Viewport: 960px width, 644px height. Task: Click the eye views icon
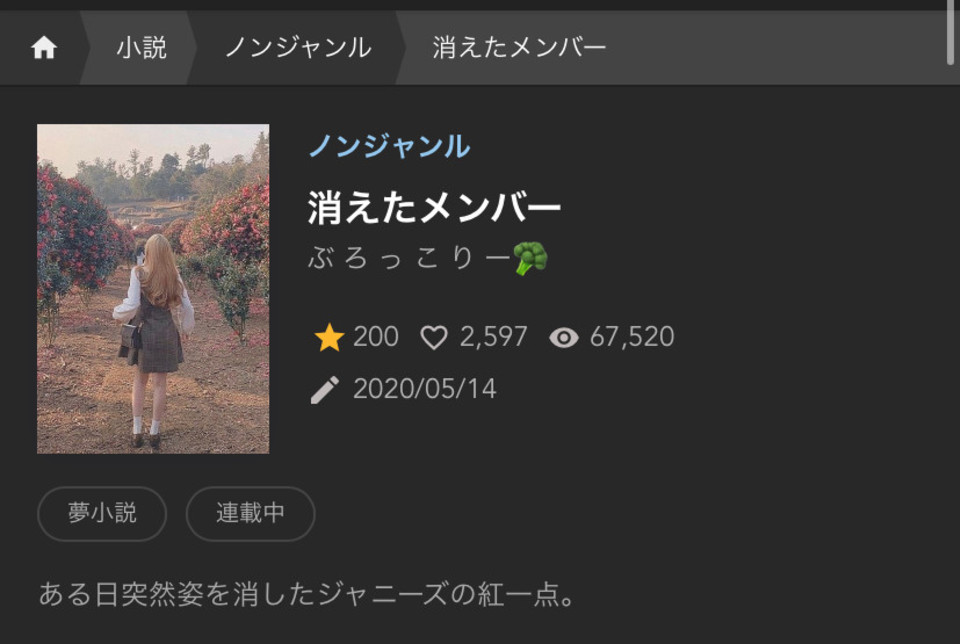564,337
